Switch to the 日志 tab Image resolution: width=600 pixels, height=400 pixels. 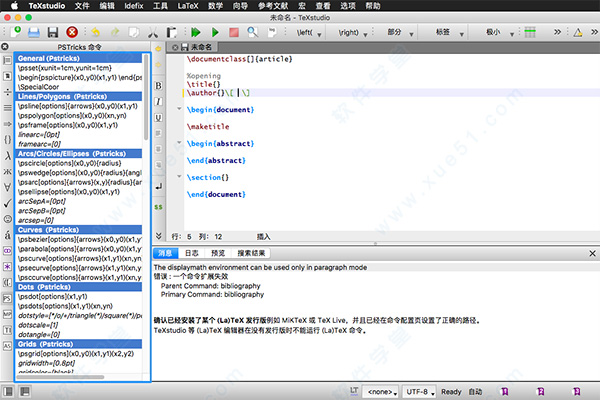[x=192, y=253]
